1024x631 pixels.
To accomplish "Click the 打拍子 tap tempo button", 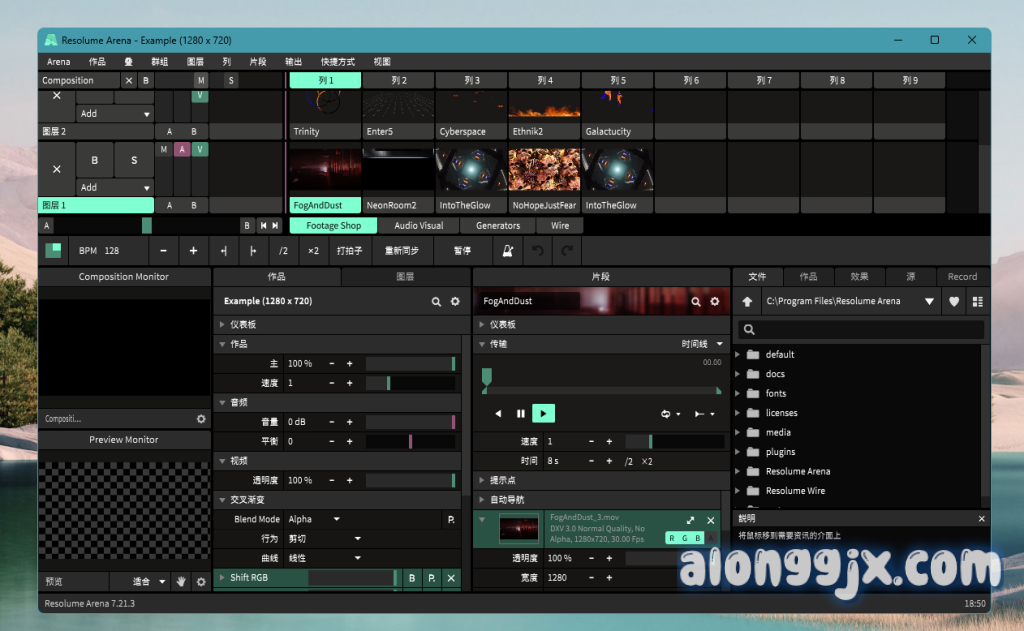I will [x=349, y=251].
